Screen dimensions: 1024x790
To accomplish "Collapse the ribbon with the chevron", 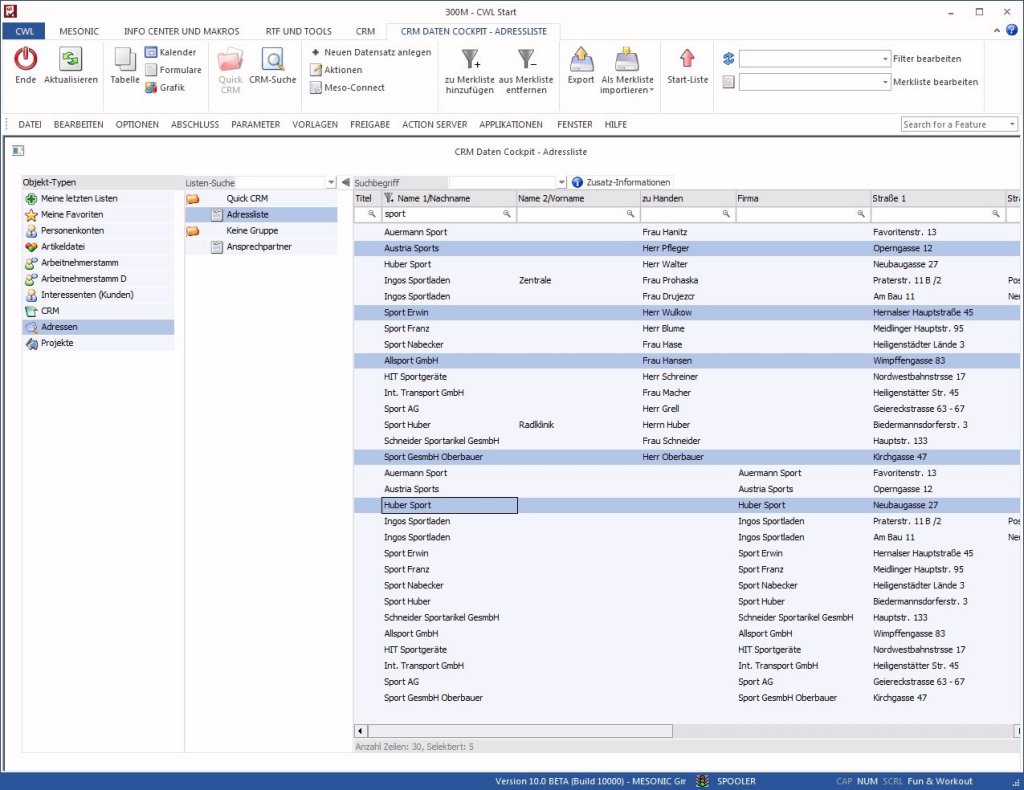I will (997, 31).
